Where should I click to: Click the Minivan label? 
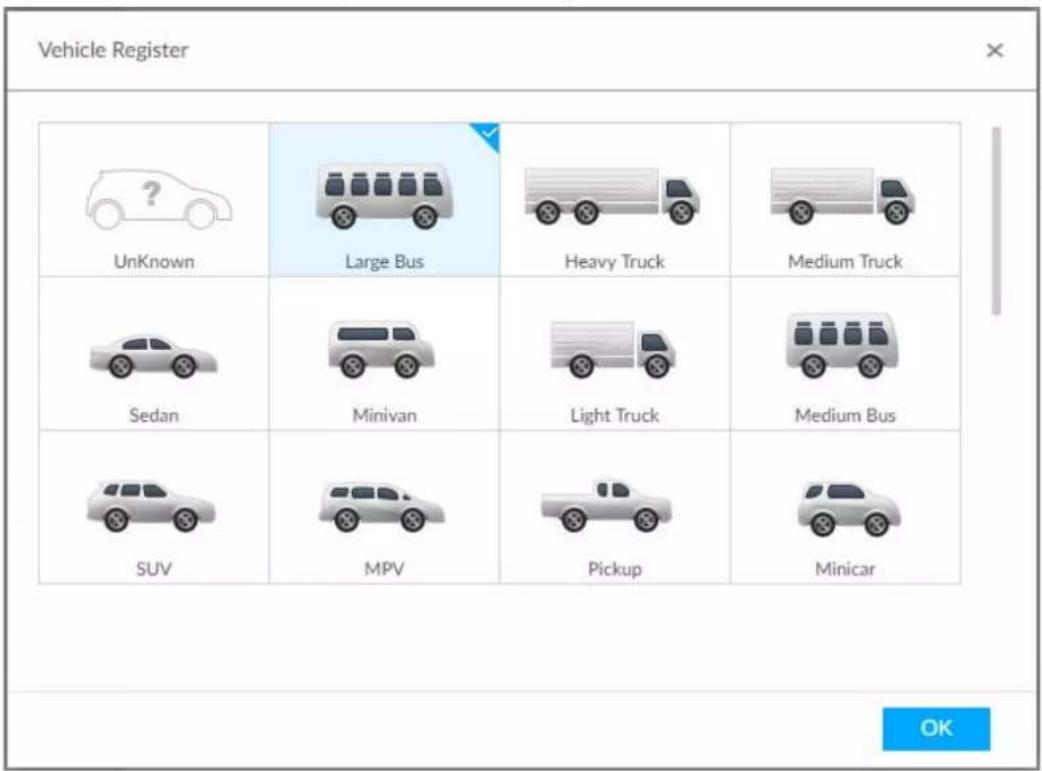click(384, 415)
